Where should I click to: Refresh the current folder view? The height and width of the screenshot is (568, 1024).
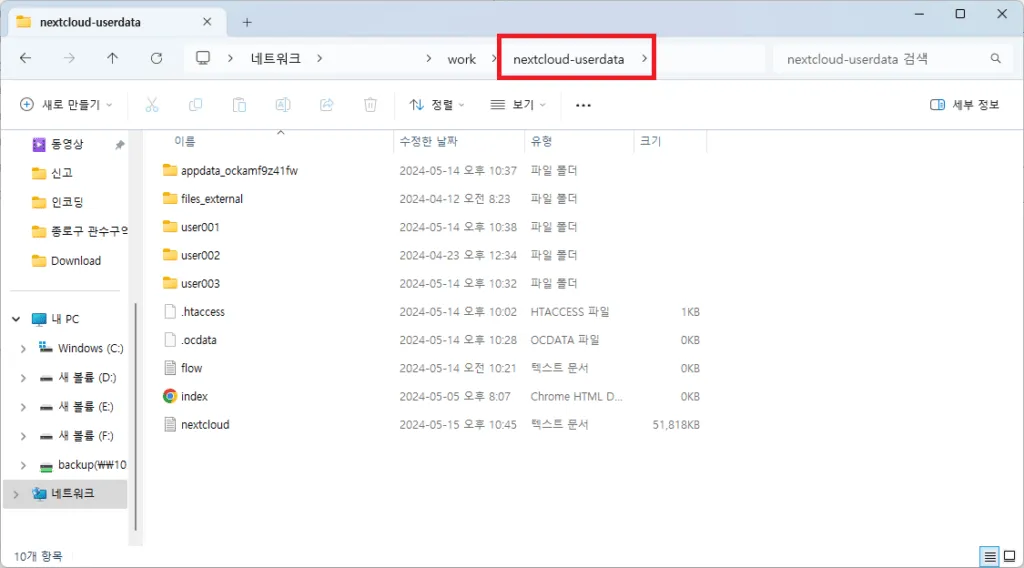click(156, 59)
